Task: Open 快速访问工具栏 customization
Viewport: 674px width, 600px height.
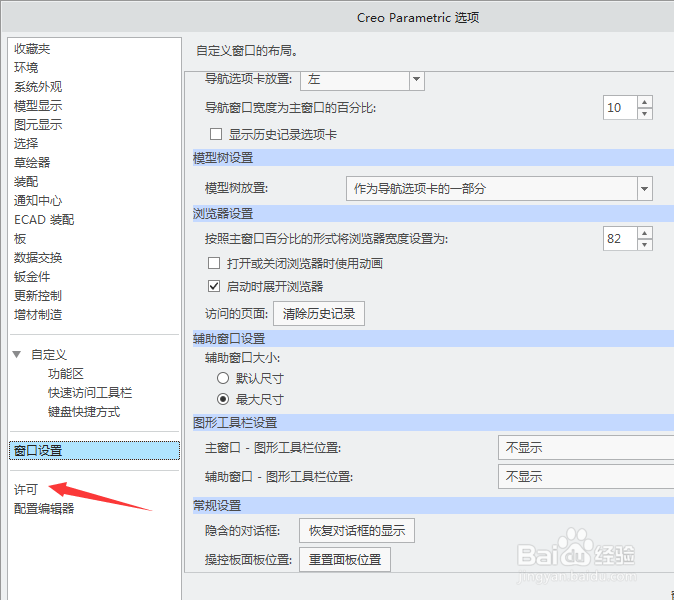Action: (x=90, y=392)
